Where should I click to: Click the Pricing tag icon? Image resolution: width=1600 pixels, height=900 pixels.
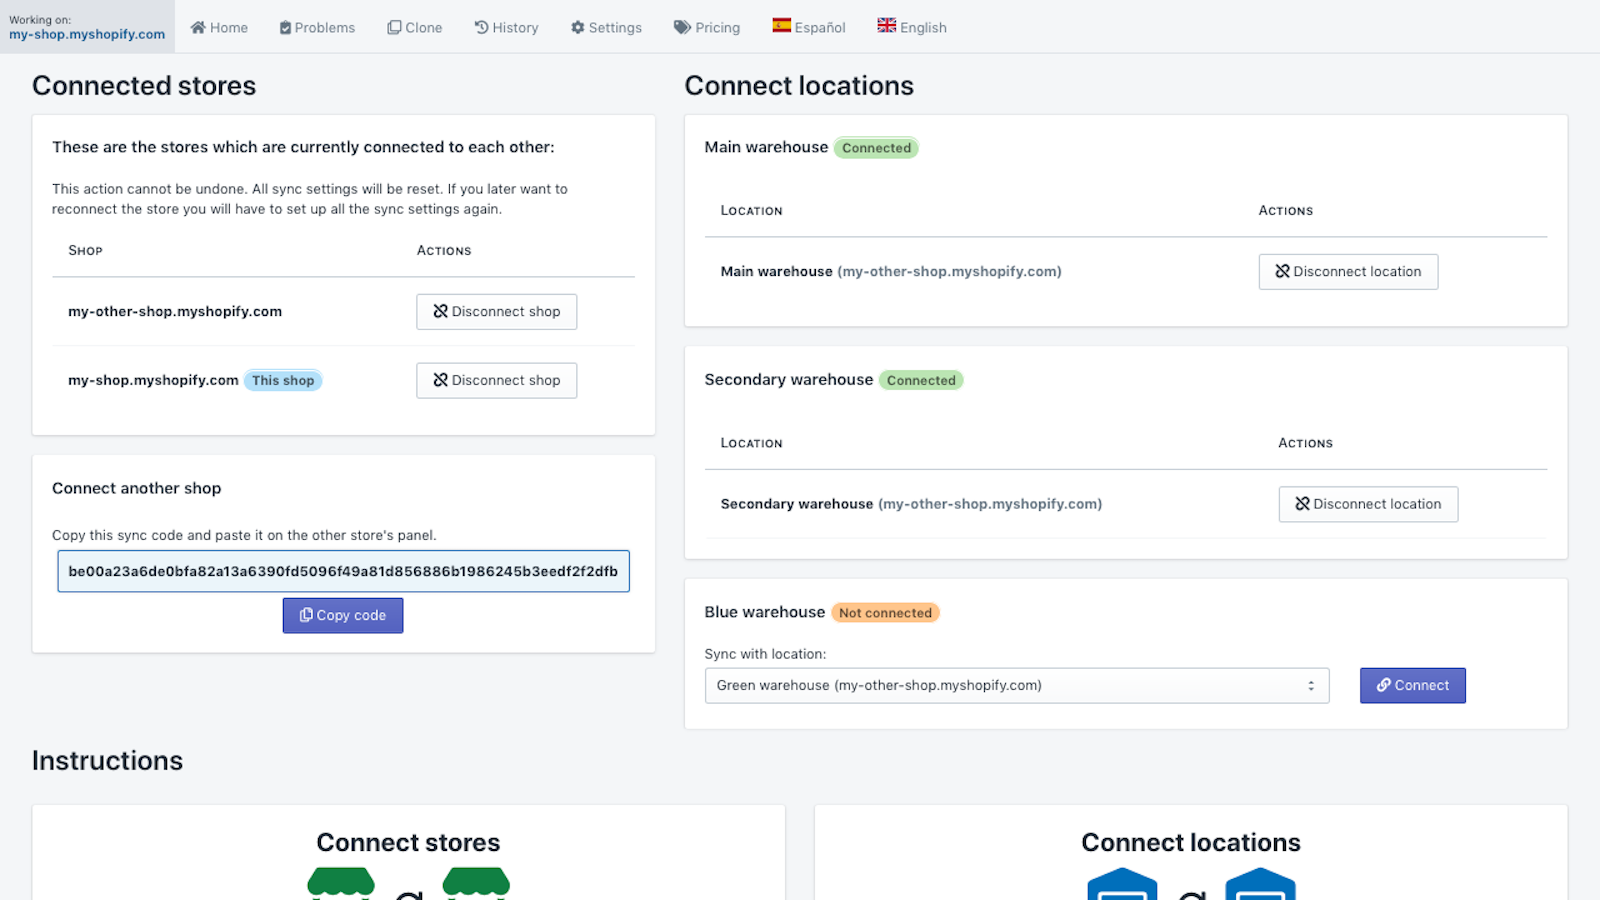pyautogui.click(x=682, y=27)
